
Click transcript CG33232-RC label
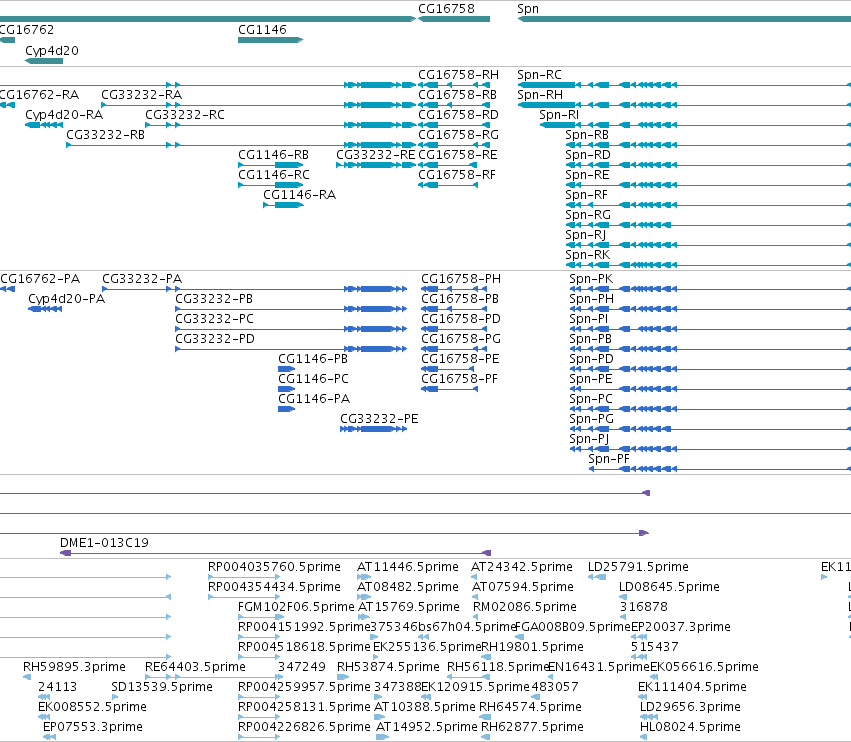tap(185, 115)
